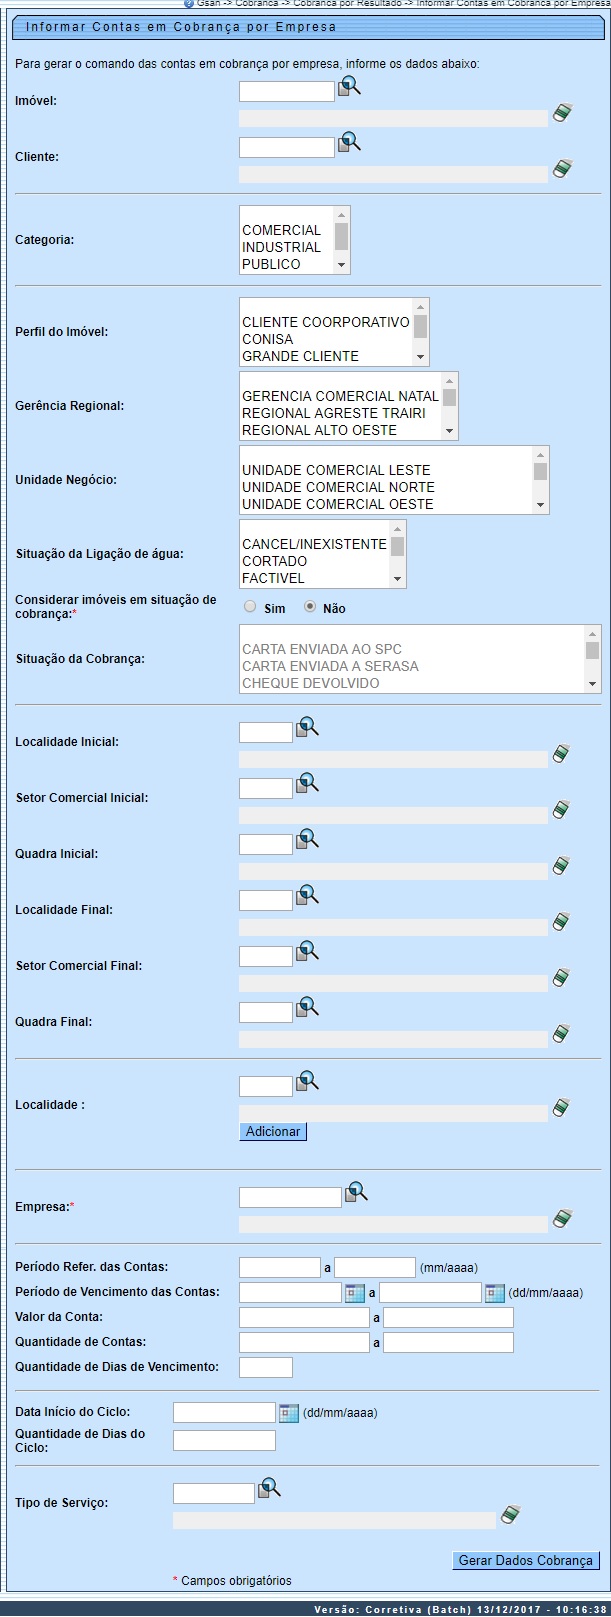Open the Empresa search magnifier icon
Screen dimensions: 611x1617
(357, 1193)
